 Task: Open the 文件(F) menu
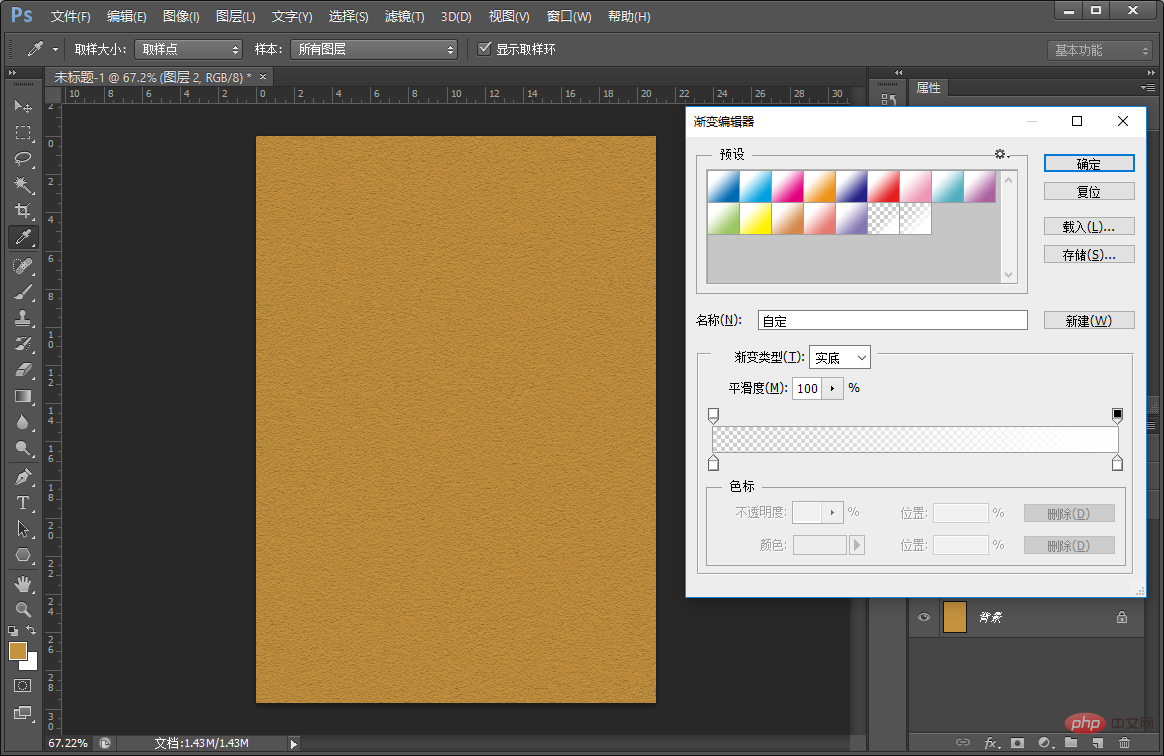coord(71,16)
